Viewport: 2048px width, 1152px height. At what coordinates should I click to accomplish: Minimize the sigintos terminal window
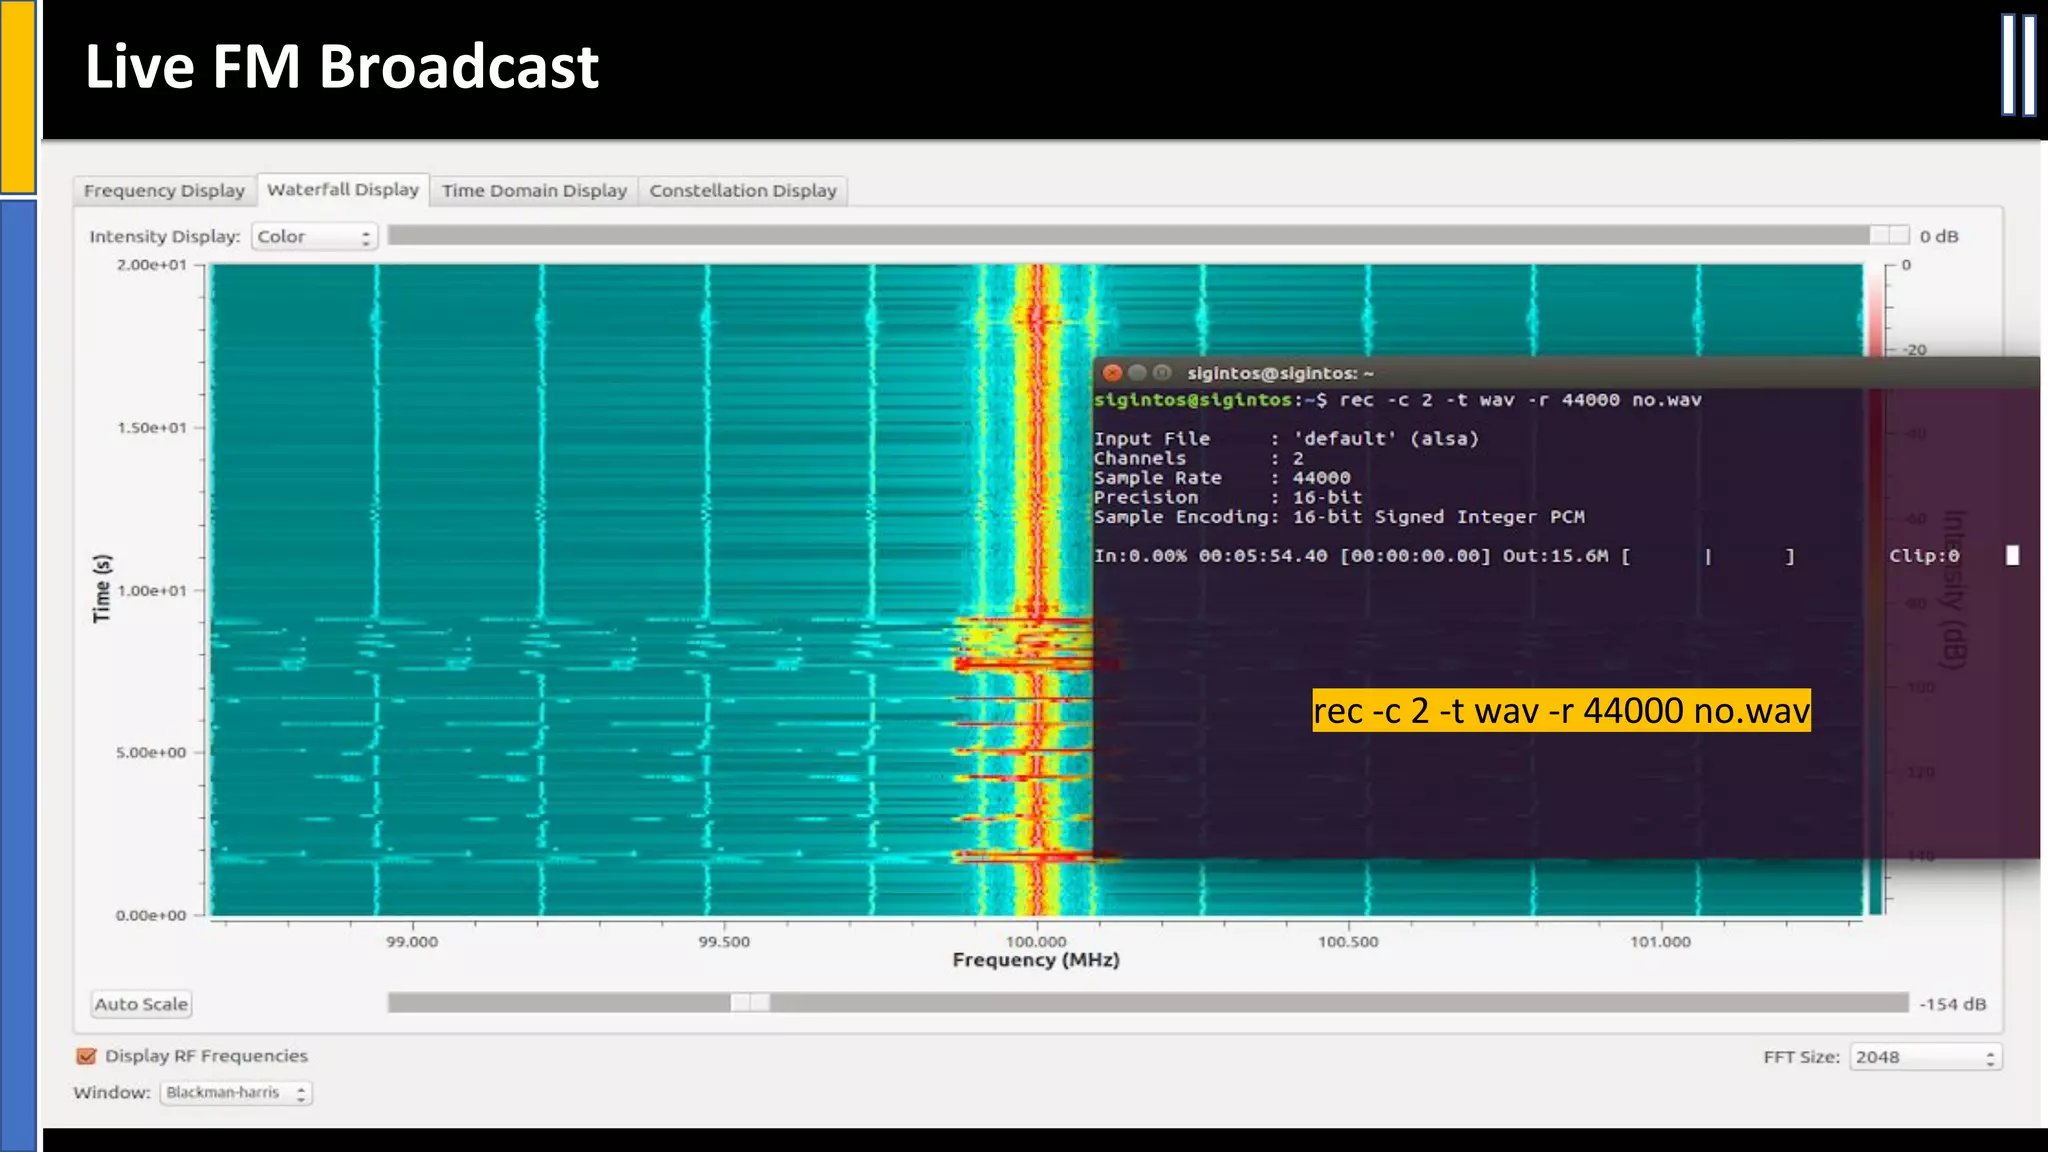[x=1137, y=373]
